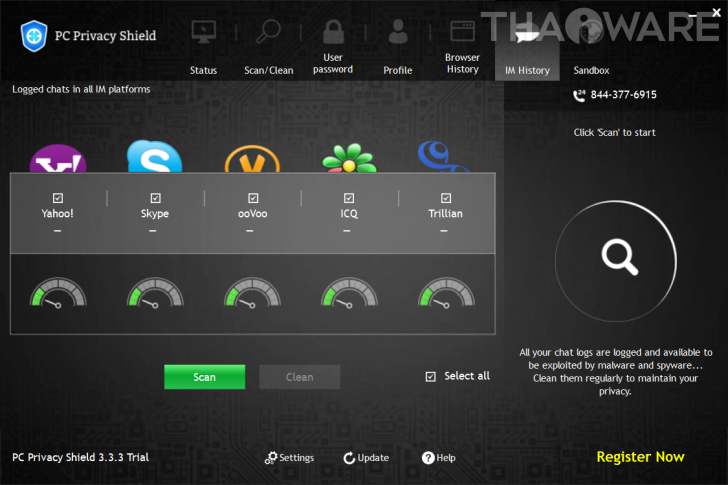Click the ICQ flower logo
Viewport: 728px width, 485px height.
349,157
